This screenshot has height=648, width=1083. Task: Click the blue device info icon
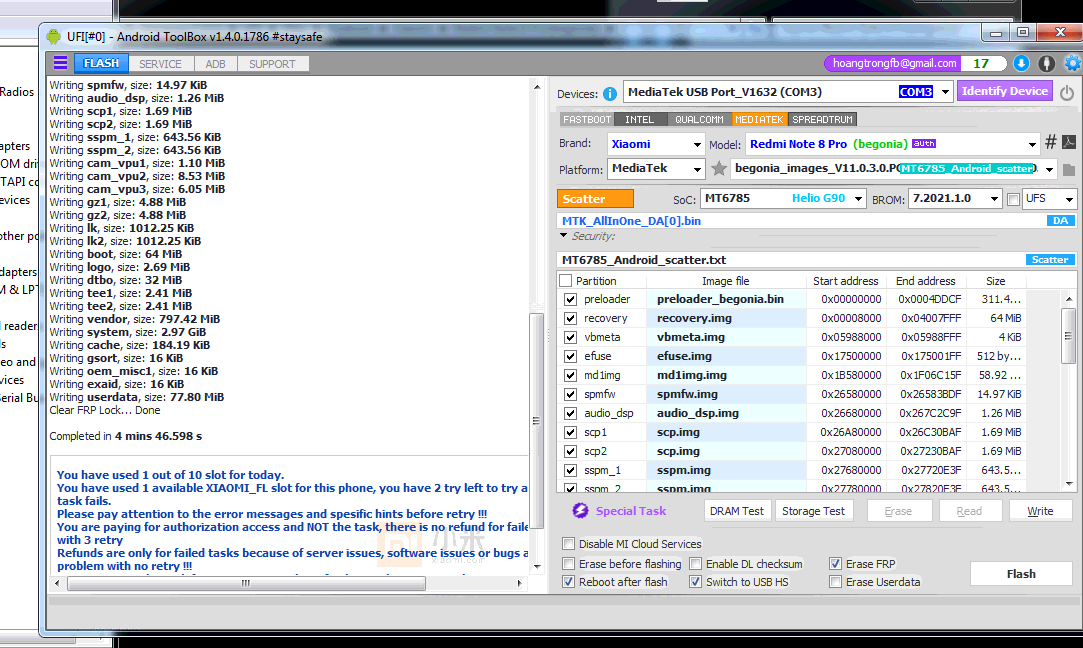click(x=610, y=94)
